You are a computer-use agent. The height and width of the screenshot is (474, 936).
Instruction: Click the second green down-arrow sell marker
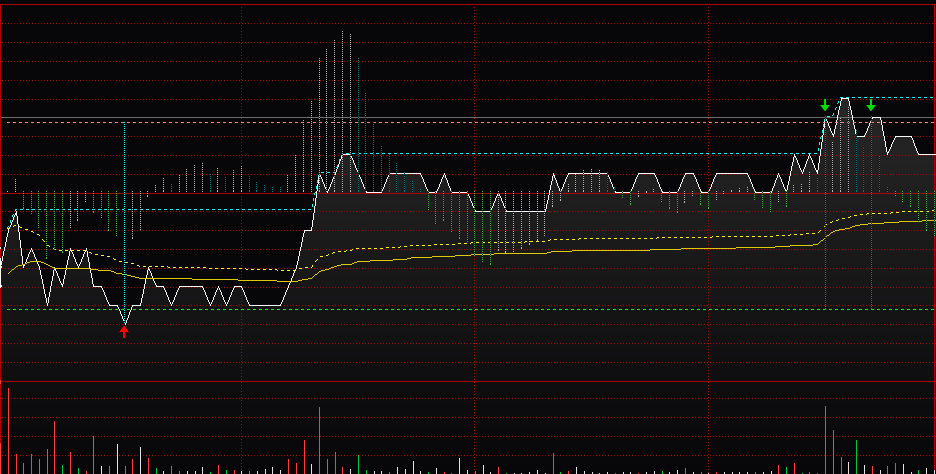[x=871, y=105]
